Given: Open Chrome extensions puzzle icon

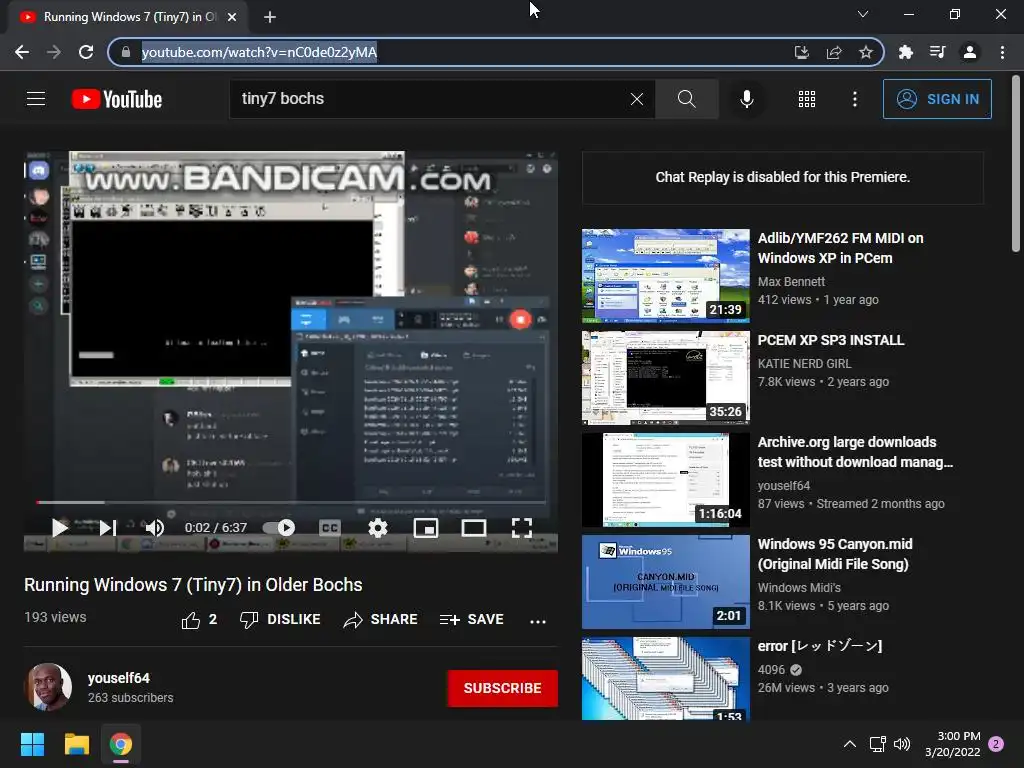Looking at the screenshot, I should point(905,52).
